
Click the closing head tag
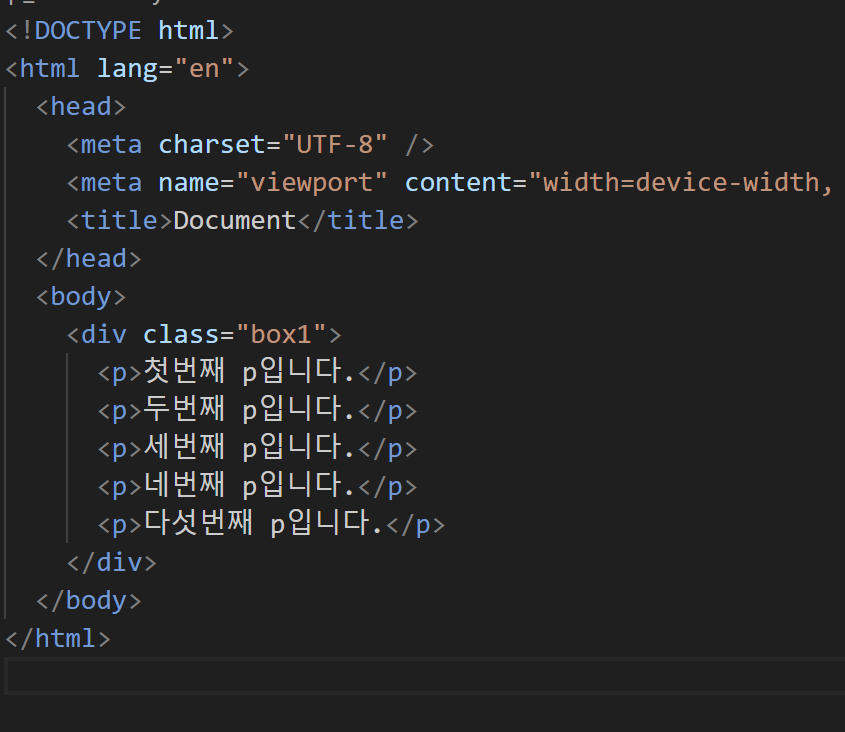[88, 259]
